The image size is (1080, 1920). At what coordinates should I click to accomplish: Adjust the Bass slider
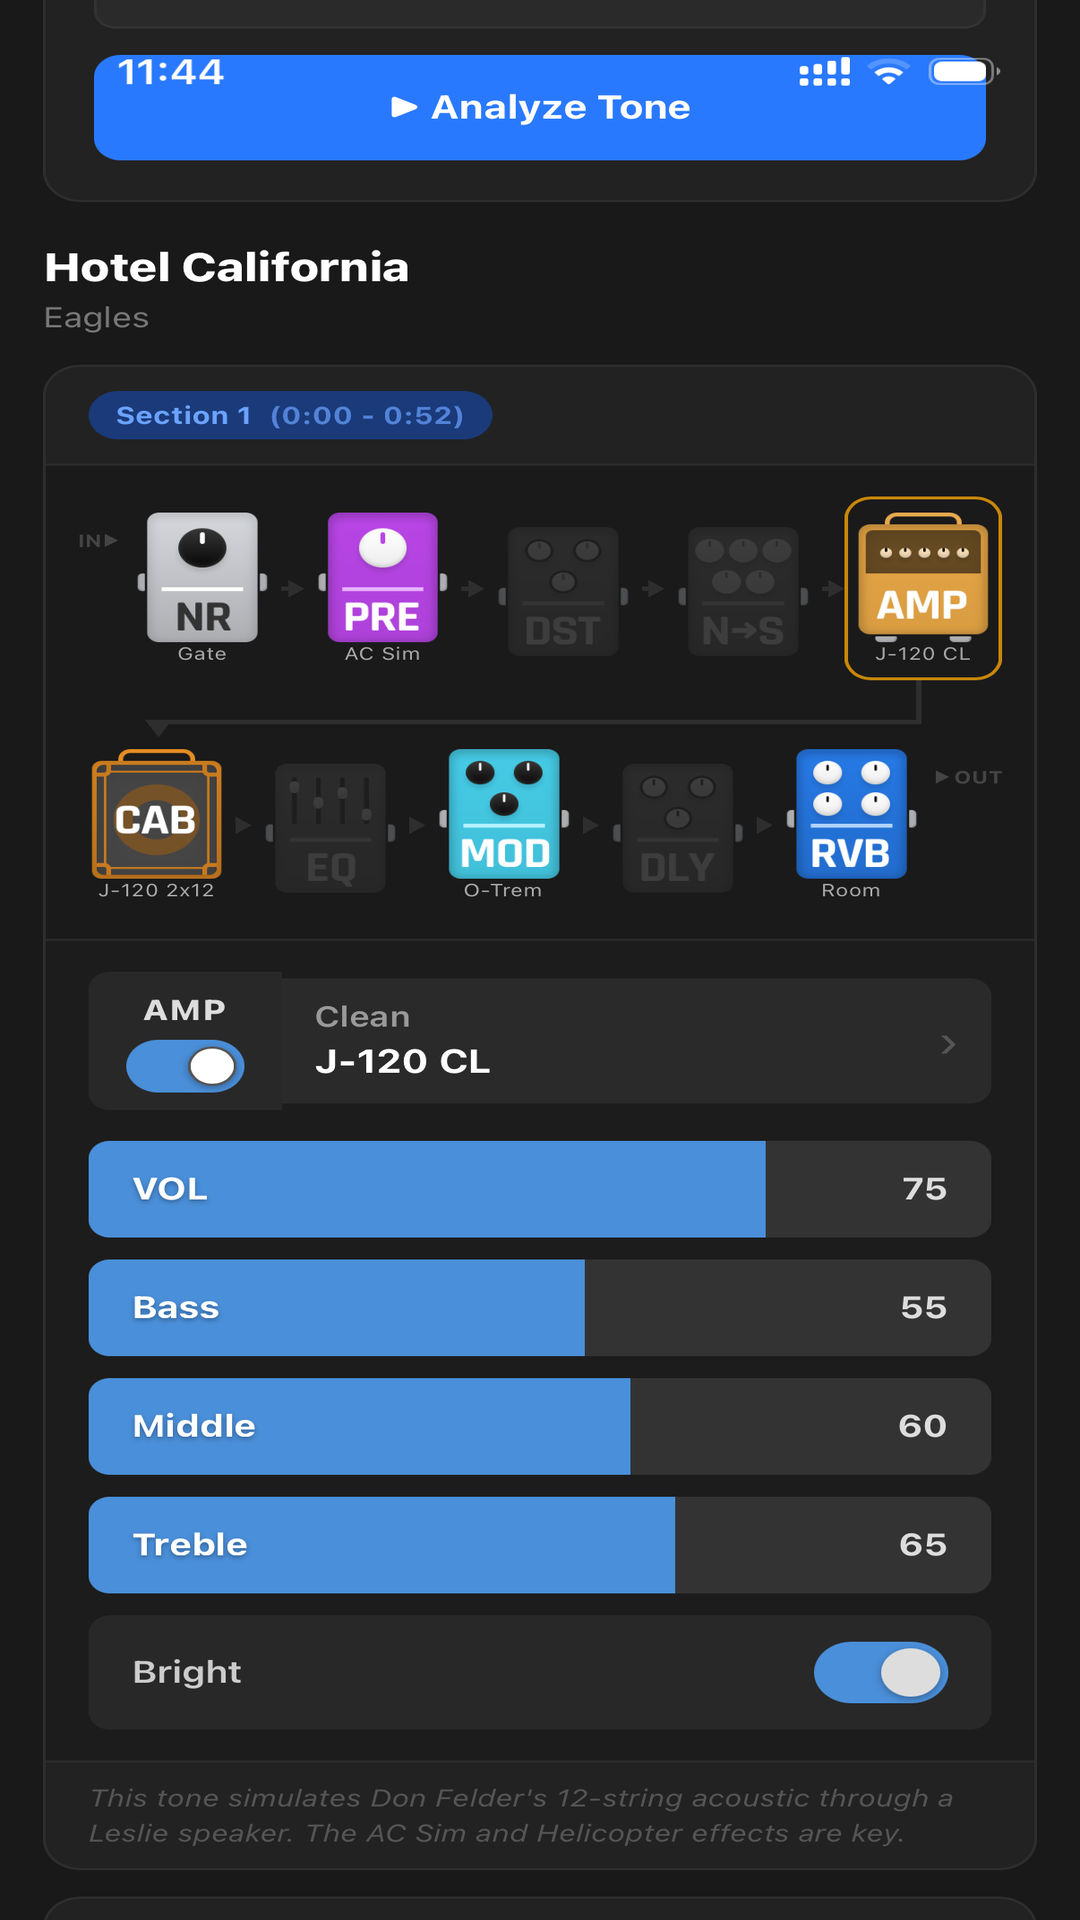tap(540, 1308)
